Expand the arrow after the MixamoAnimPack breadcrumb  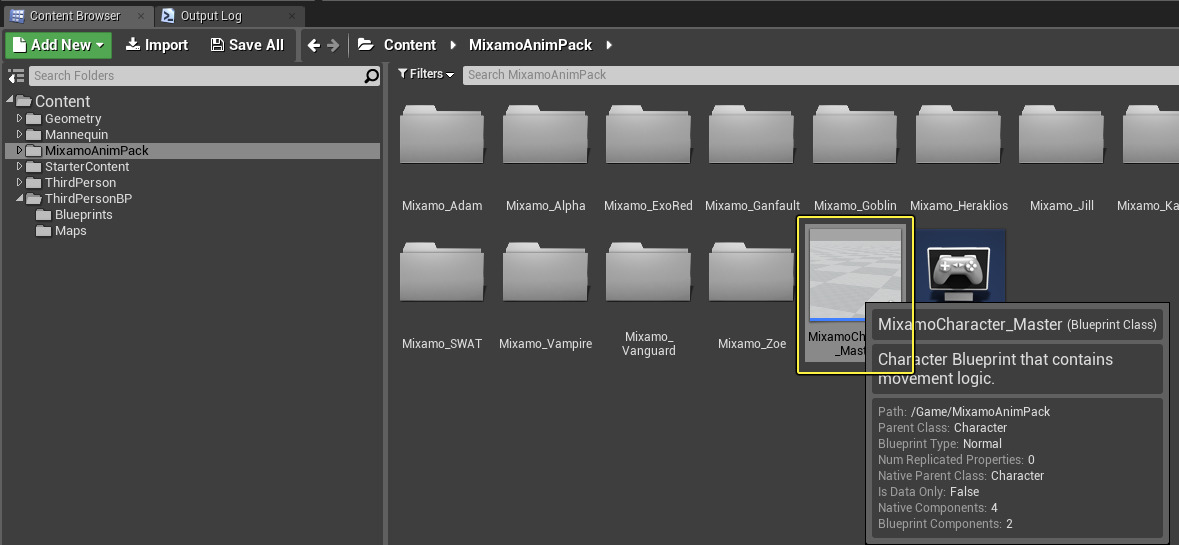[608, 45]
